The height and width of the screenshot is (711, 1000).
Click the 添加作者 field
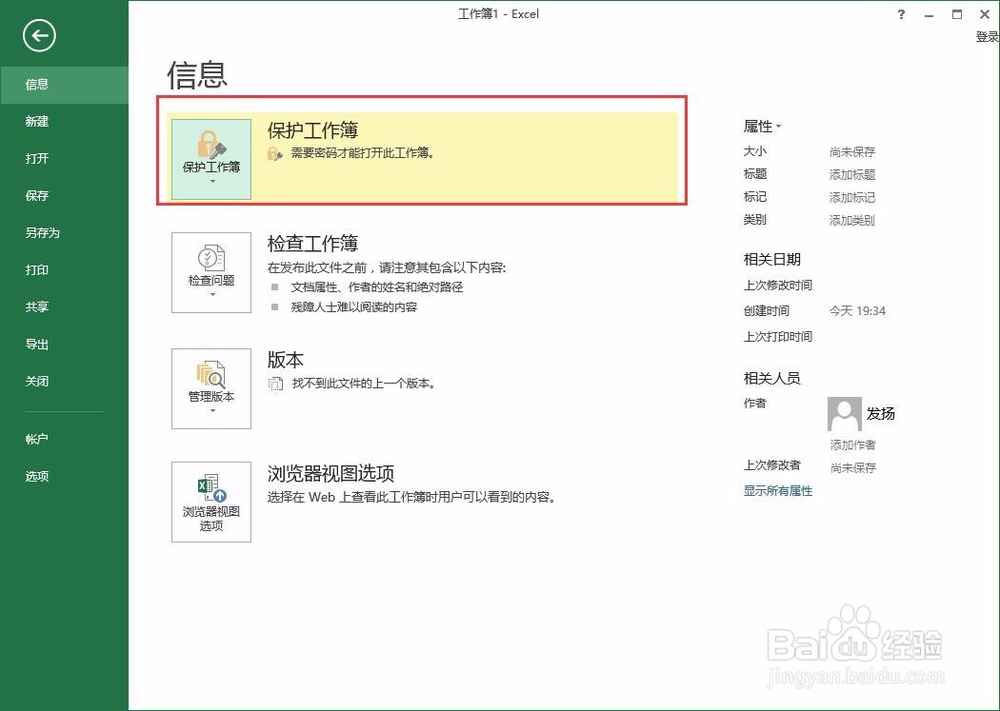click(x=853, y=444)
